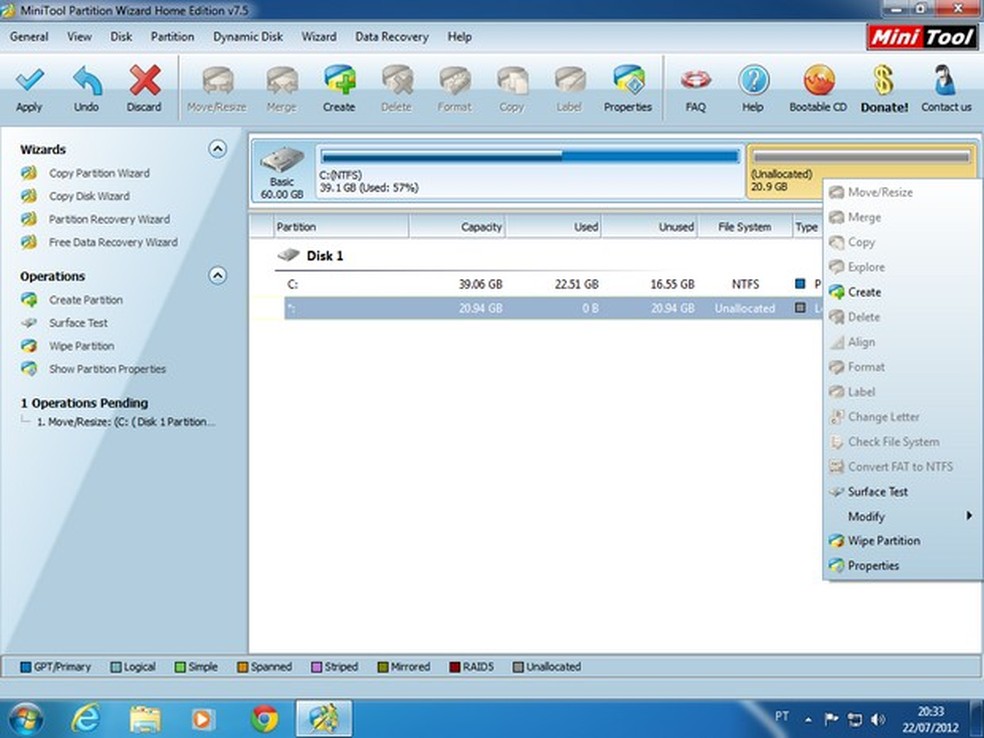The image size is (984, 738).
Task: Open Google Chrome from the taskbar
Action: (x=264, y=717)
